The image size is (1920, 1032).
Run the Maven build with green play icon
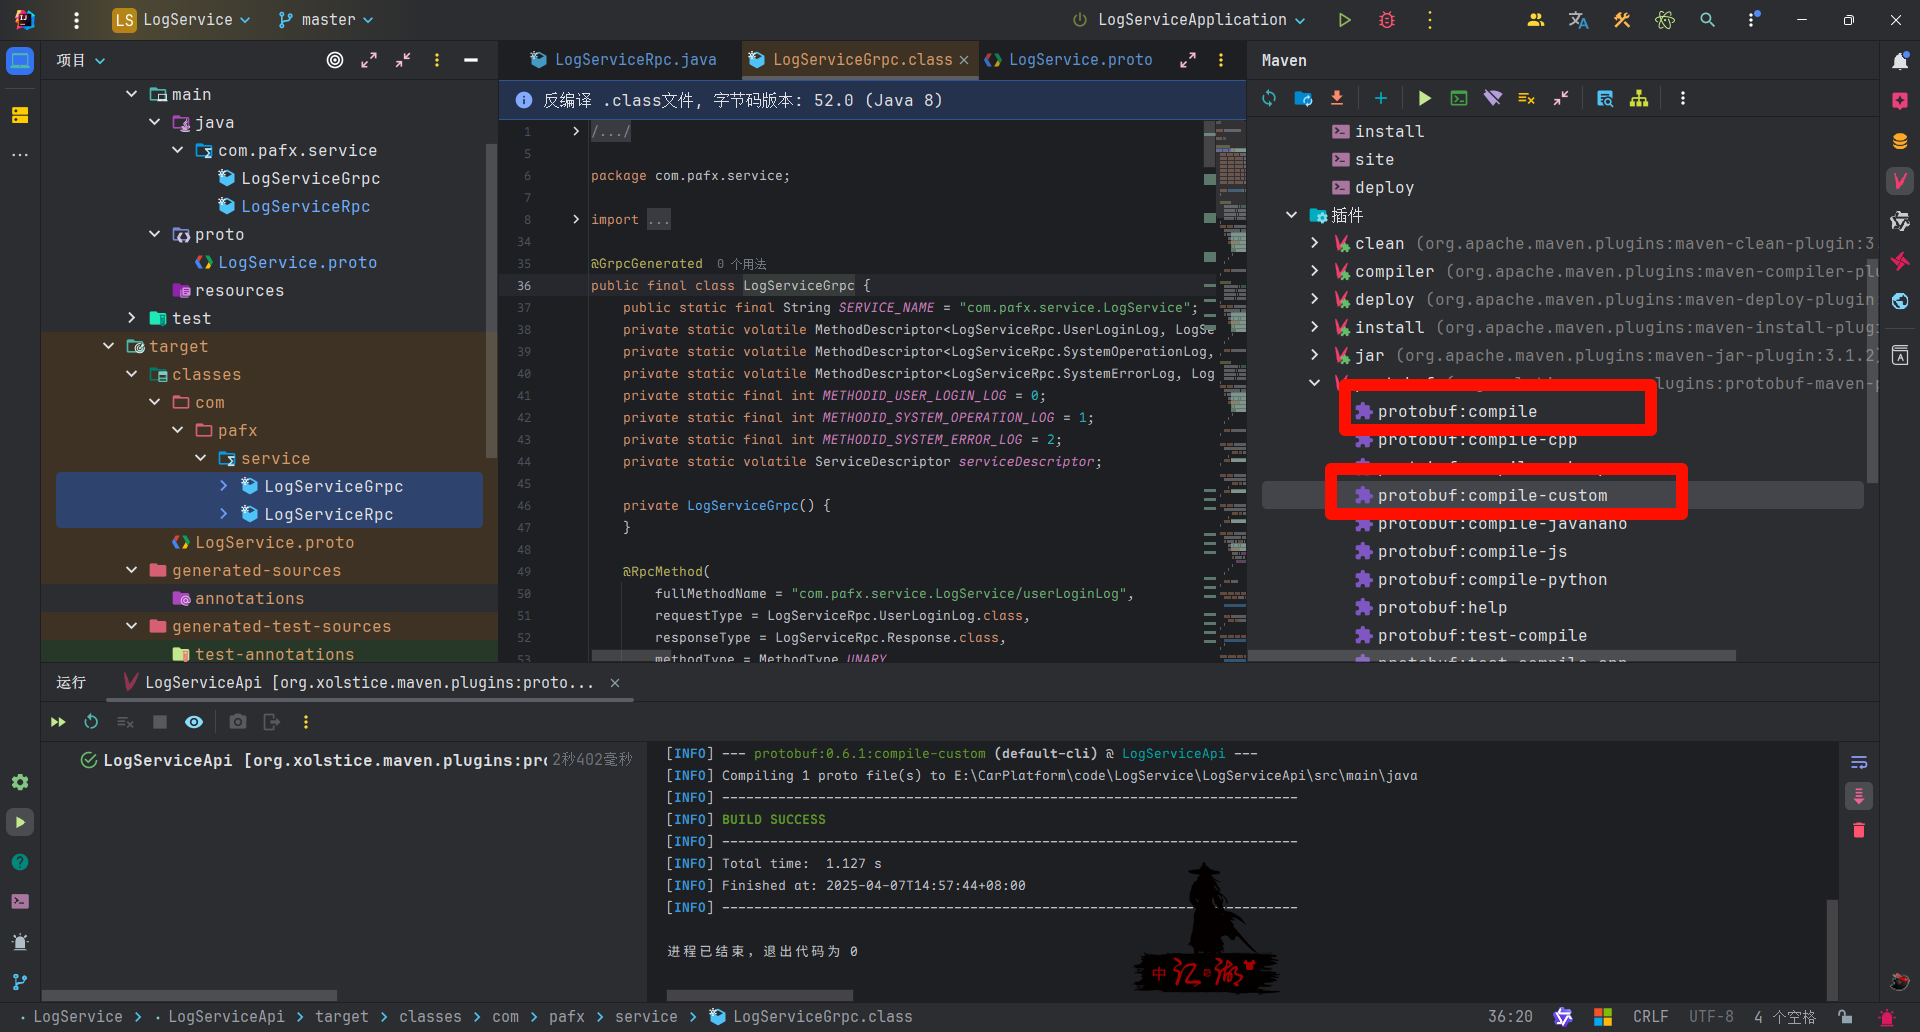[x=1424, y=98]
